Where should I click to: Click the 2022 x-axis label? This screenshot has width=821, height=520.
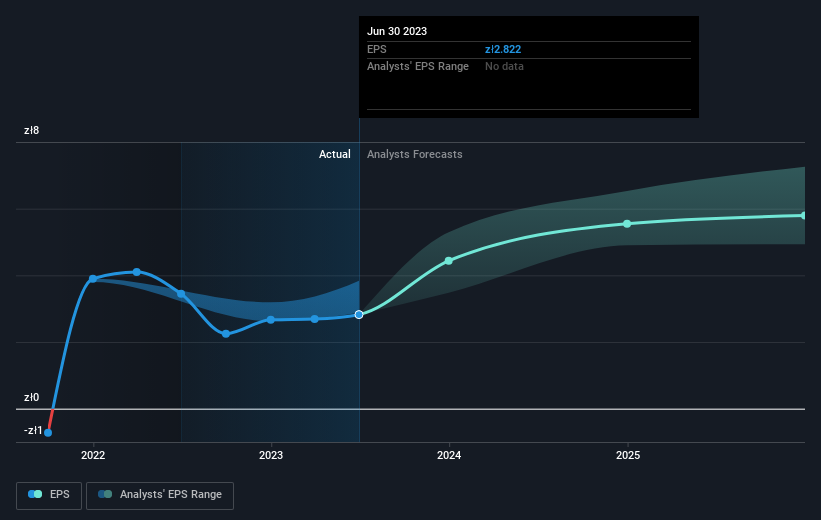click(x=93, y=455)
